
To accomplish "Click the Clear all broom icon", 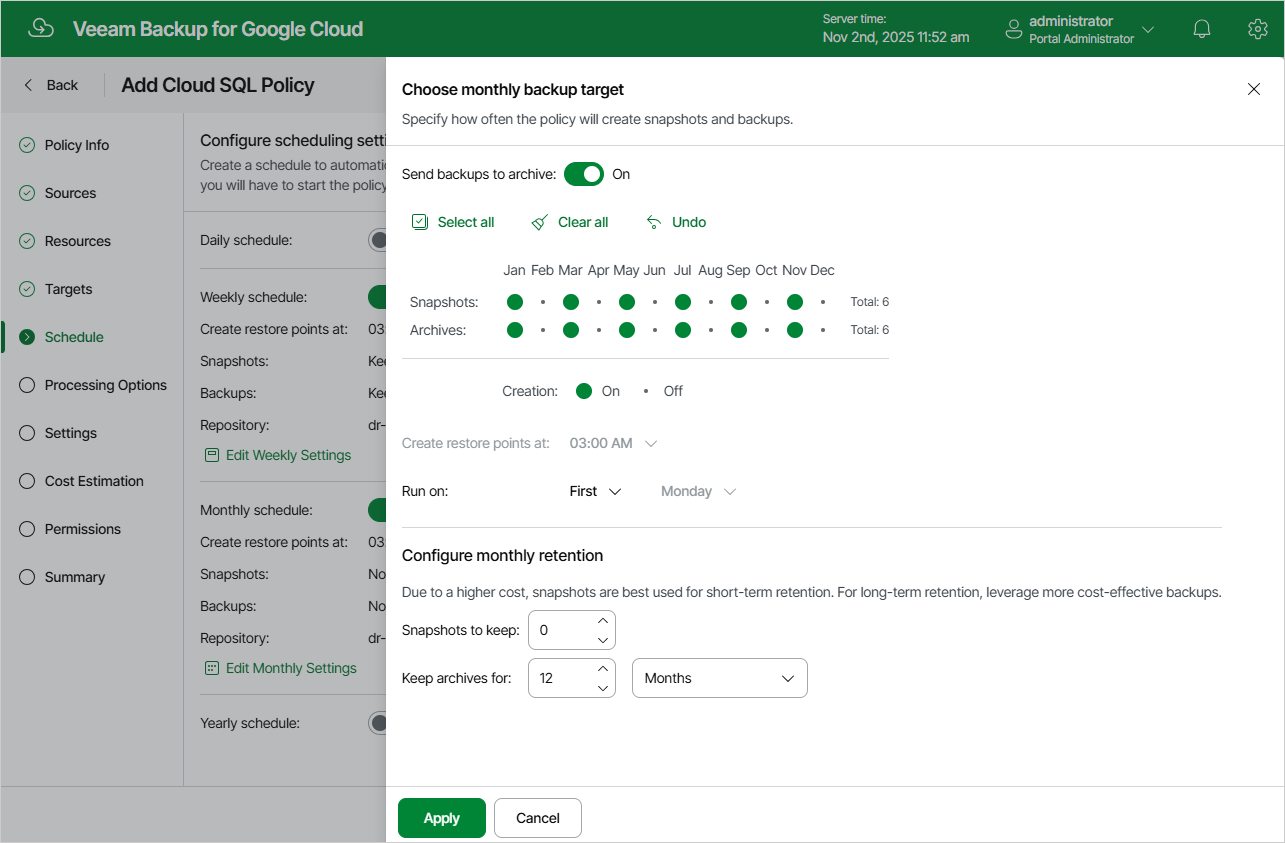I will (x=540, y=222).
